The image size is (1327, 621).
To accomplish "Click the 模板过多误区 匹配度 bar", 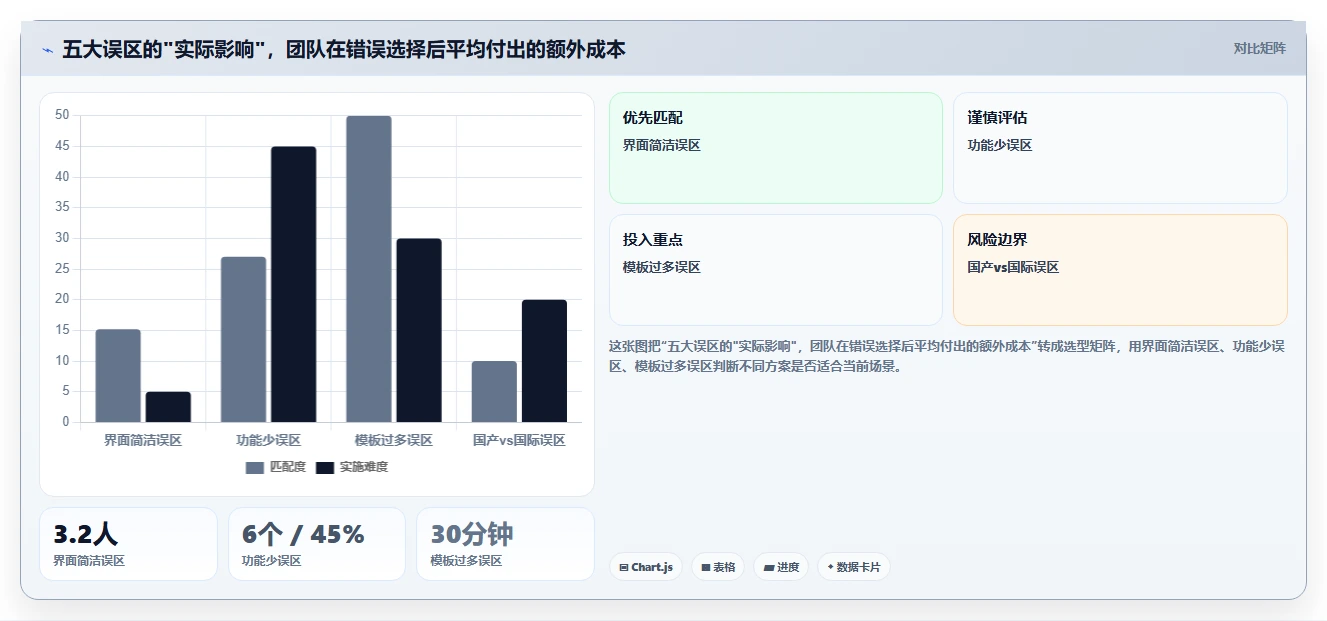I will (369, 269).
